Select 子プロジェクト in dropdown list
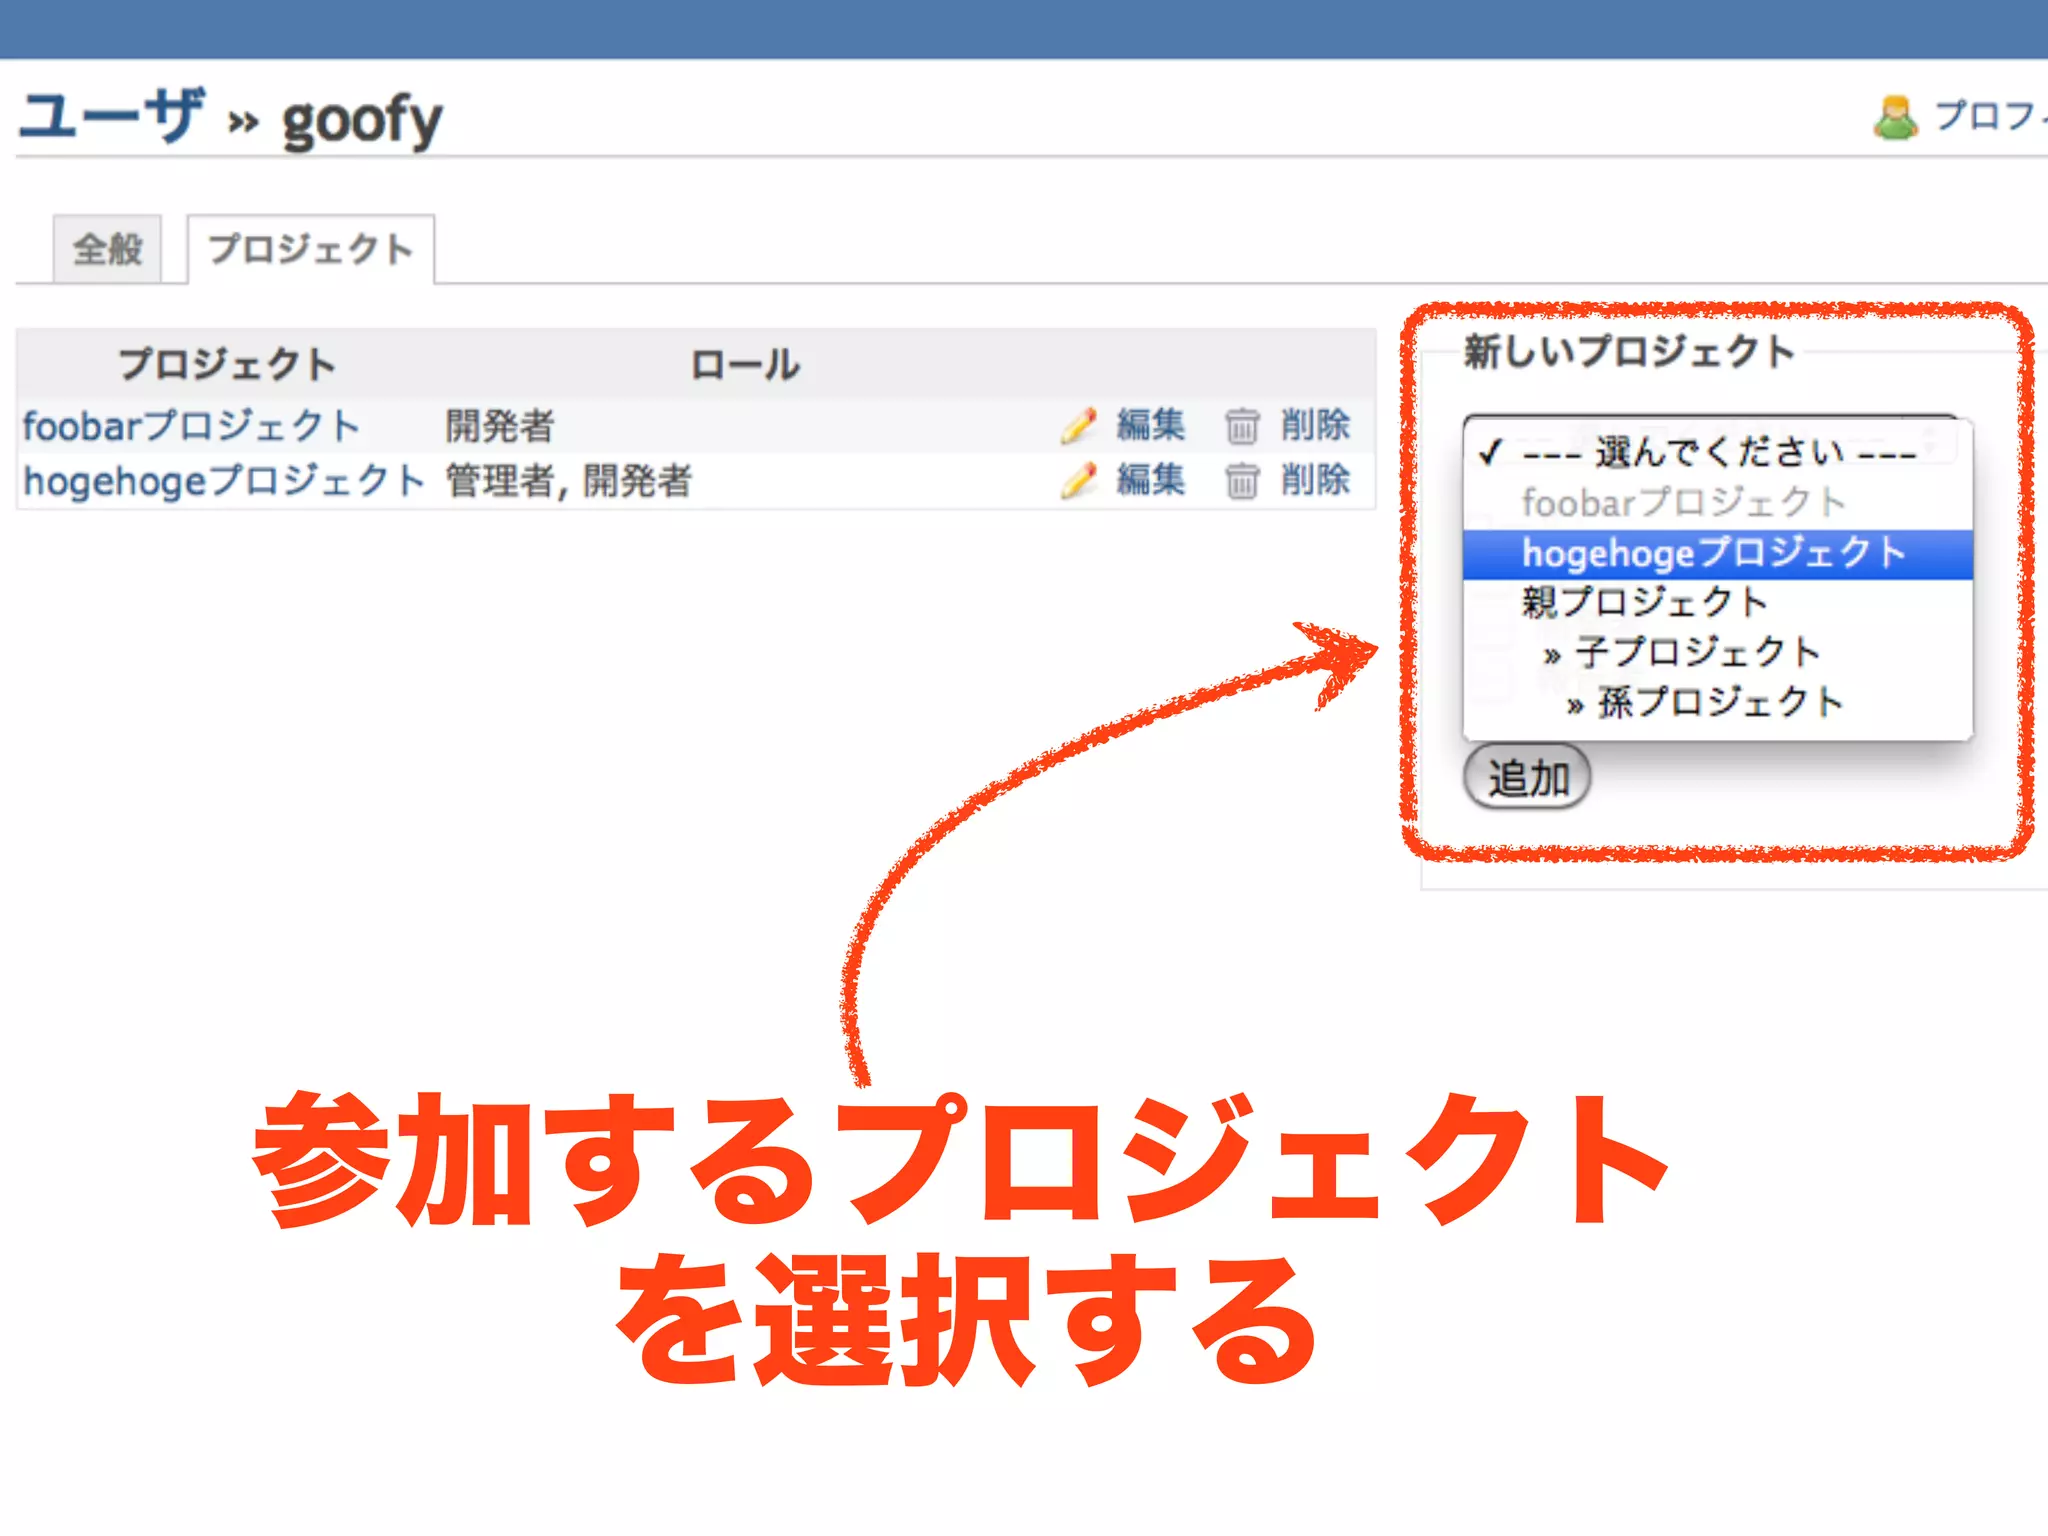This screenshot has height=1536, width=2048. tap(1717, 653)
